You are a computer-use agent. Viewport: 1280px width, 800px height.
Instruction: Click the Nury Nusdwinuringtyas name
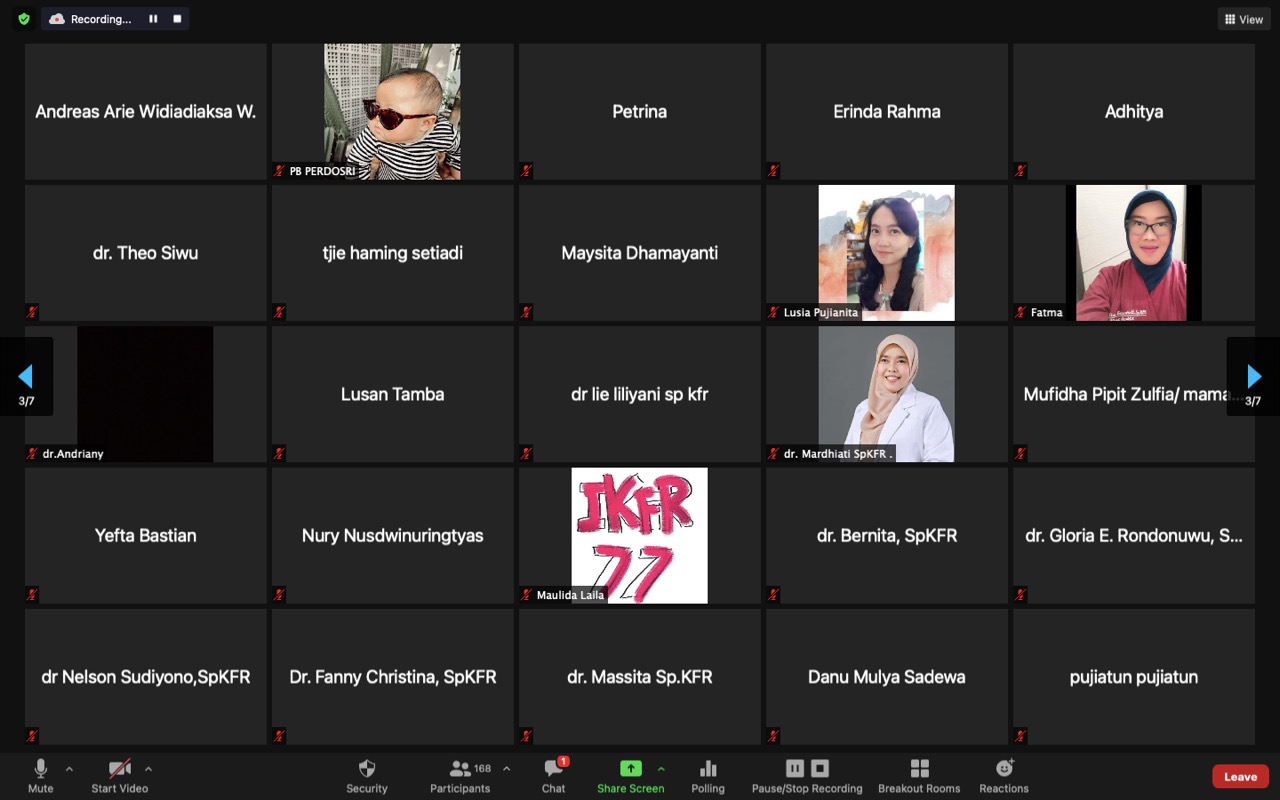393,536
